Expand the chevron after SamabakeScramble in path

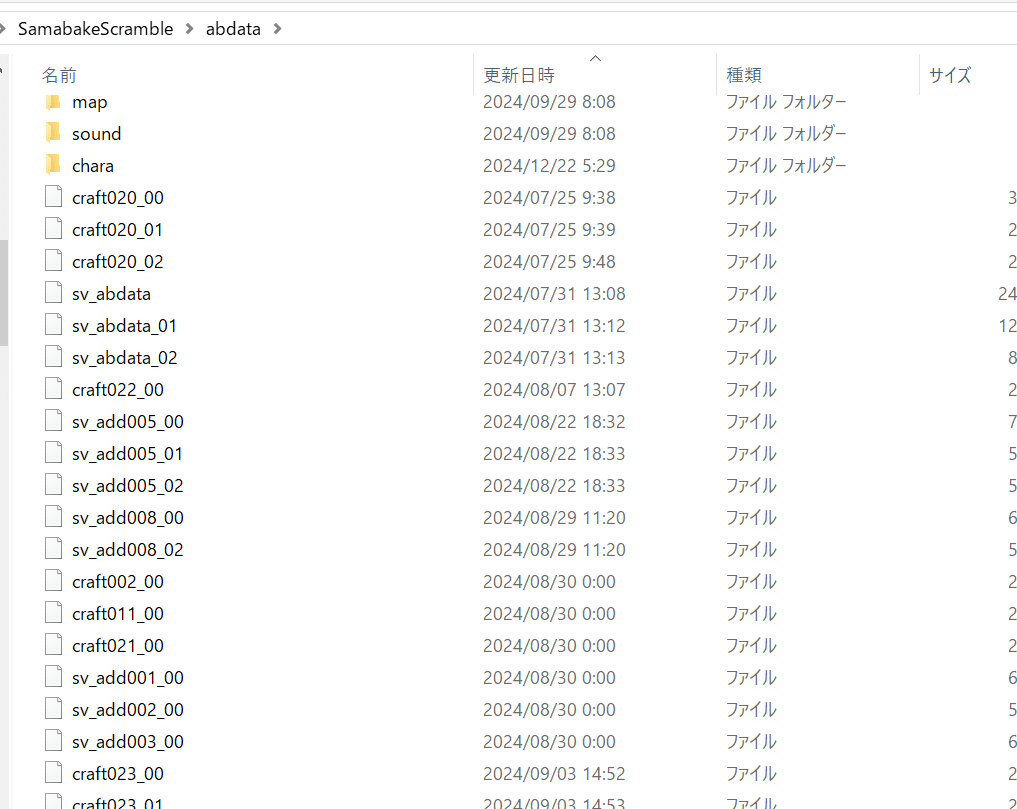click(x=189, y=29)
